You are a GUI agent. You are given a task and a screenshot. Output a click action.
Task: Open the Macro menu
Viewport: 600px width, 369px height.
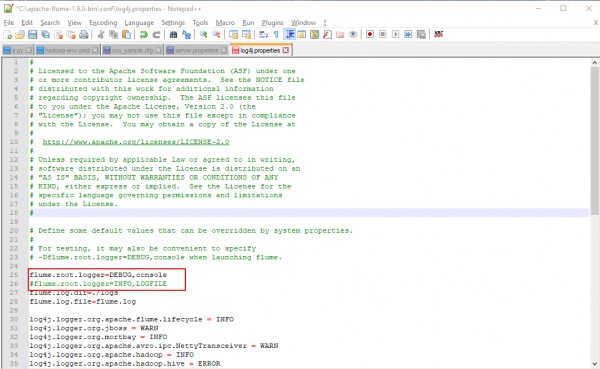coord(225,23)
